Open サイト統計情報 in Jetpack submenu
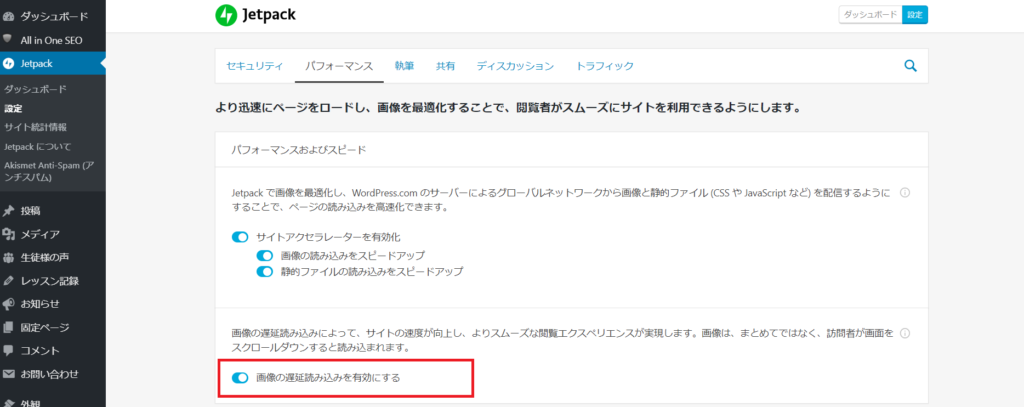The width and height of the screenshot is (1024, 407). 36,127
